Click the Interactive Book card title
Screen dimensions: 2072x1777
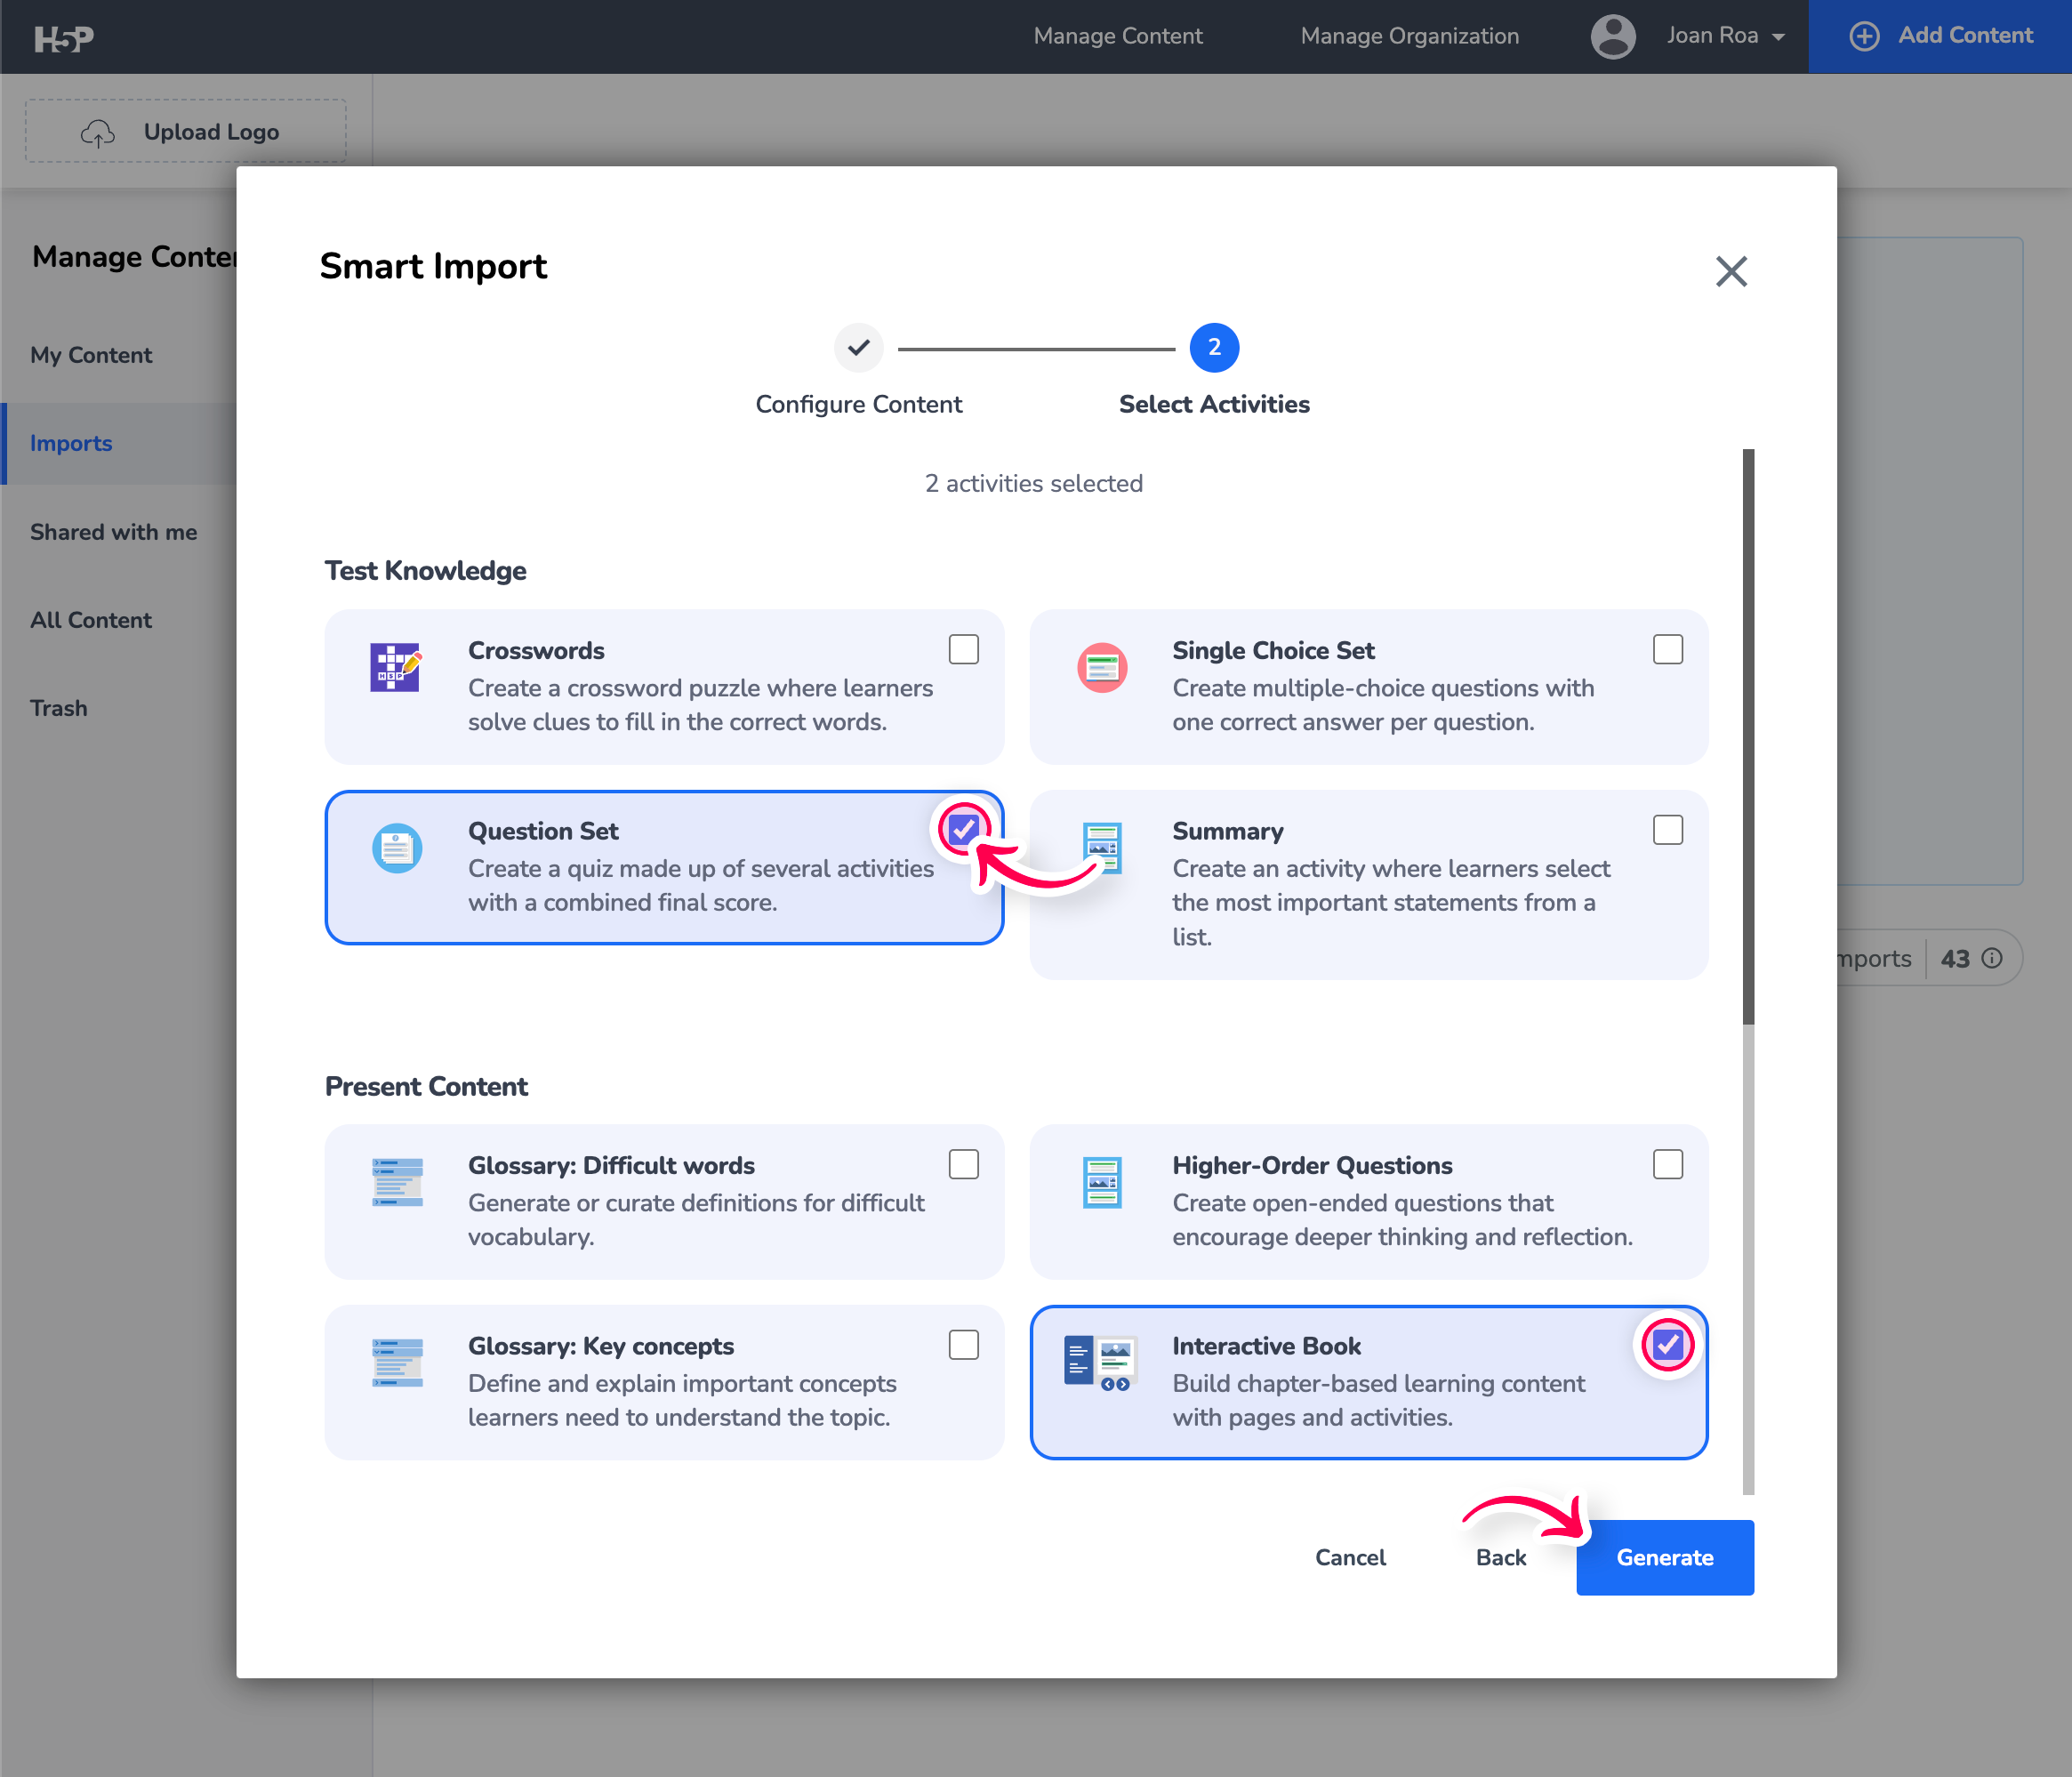click(x=1266, y=1346)
